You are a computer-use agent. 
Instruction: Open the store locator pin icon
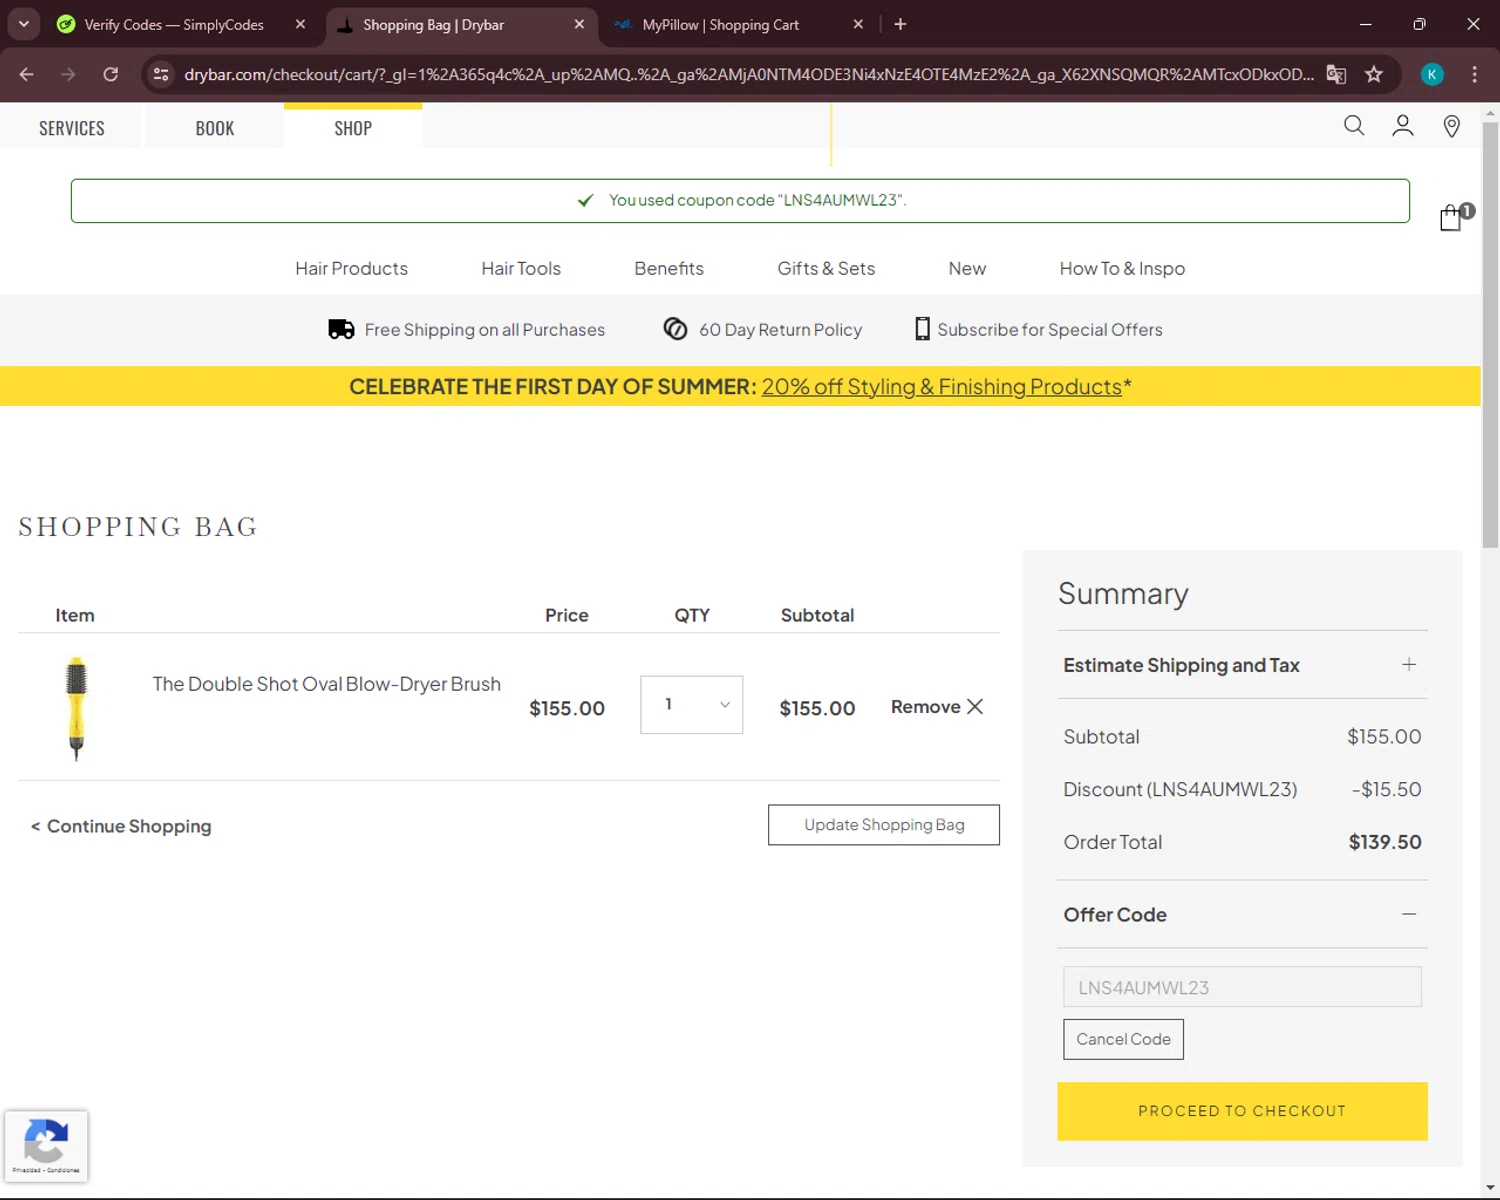tap(1451, 126)
